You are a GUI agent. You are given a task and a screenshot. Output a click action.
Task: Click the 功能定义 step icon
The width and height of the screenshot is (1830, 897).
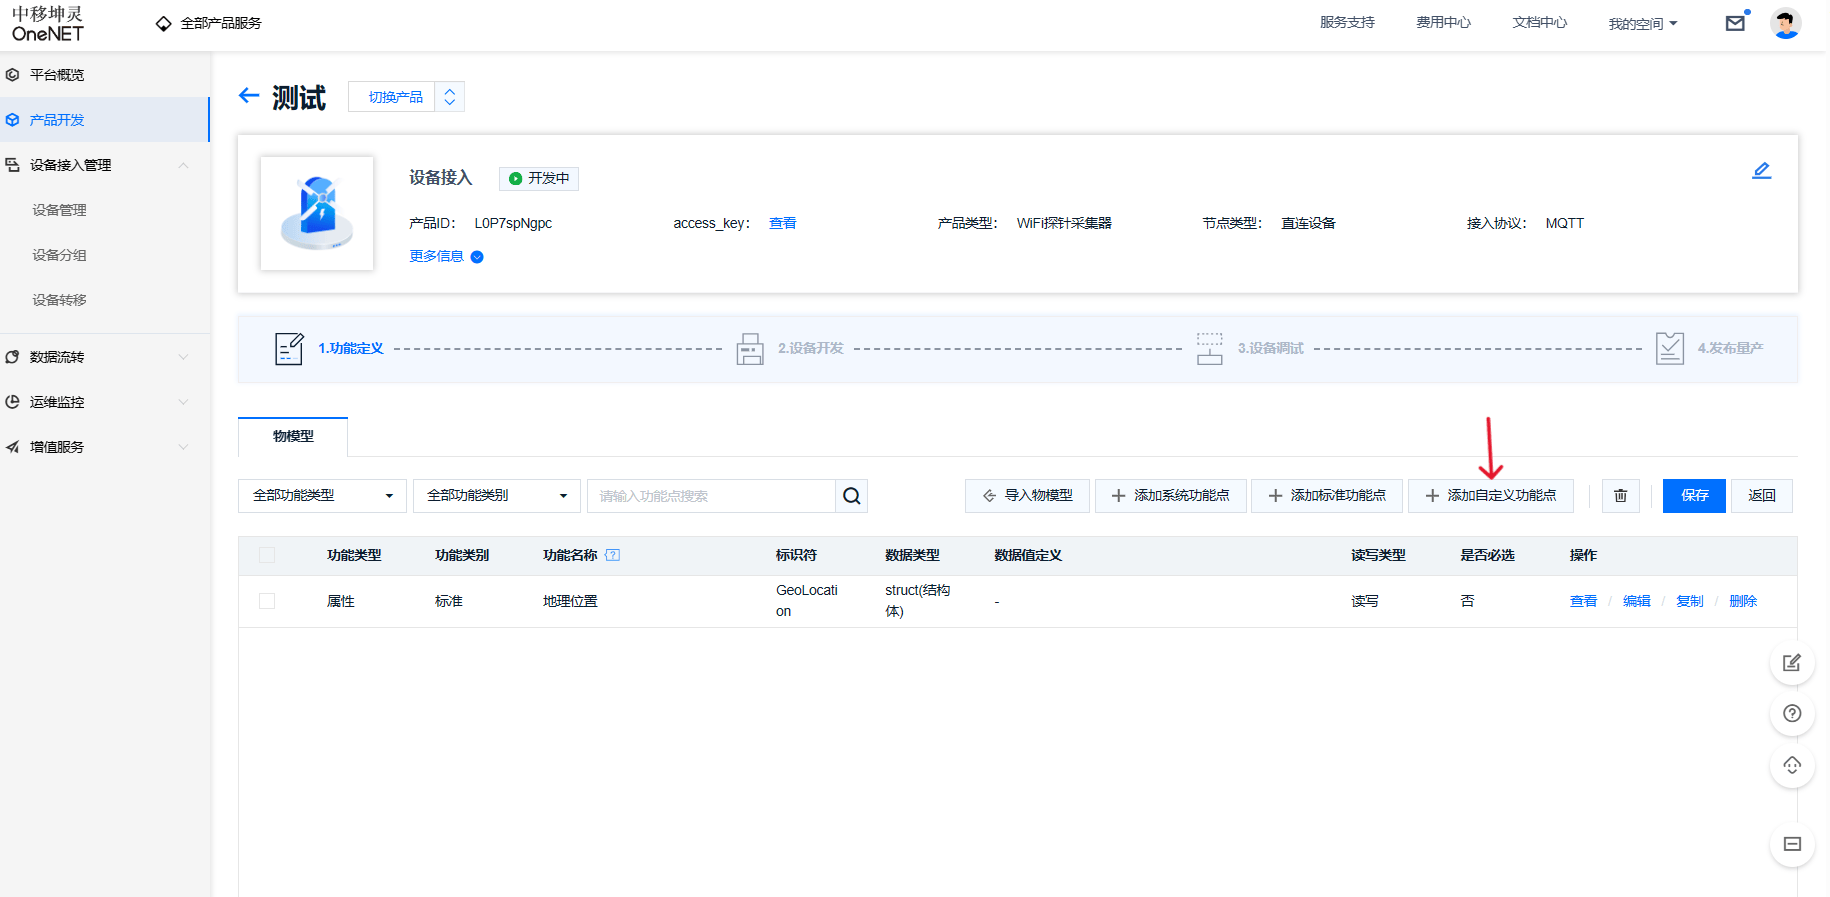pos(289,349)
